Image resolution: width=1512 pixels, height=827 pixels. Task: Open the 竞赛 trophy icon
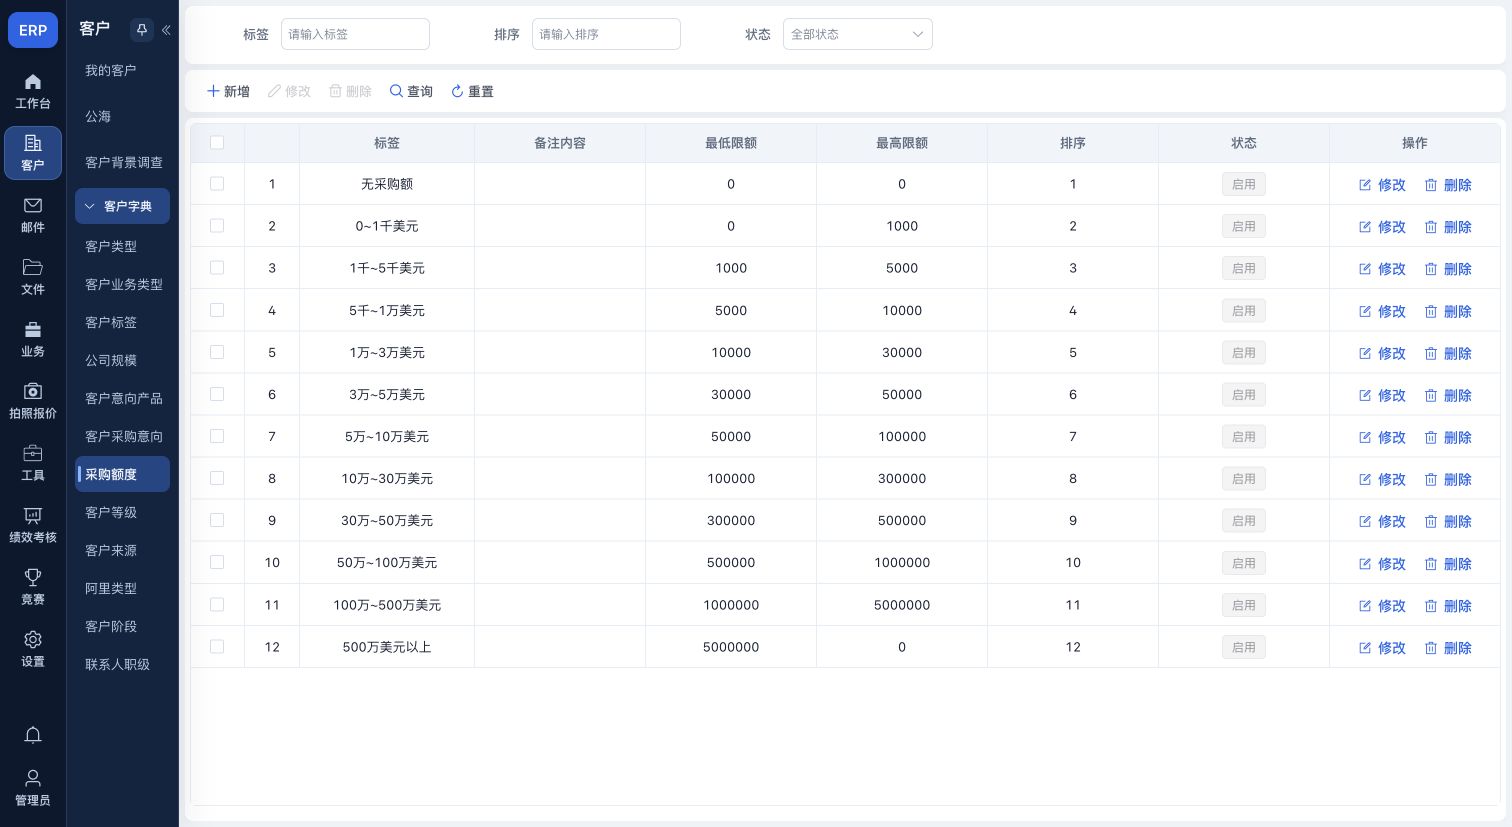33,577
